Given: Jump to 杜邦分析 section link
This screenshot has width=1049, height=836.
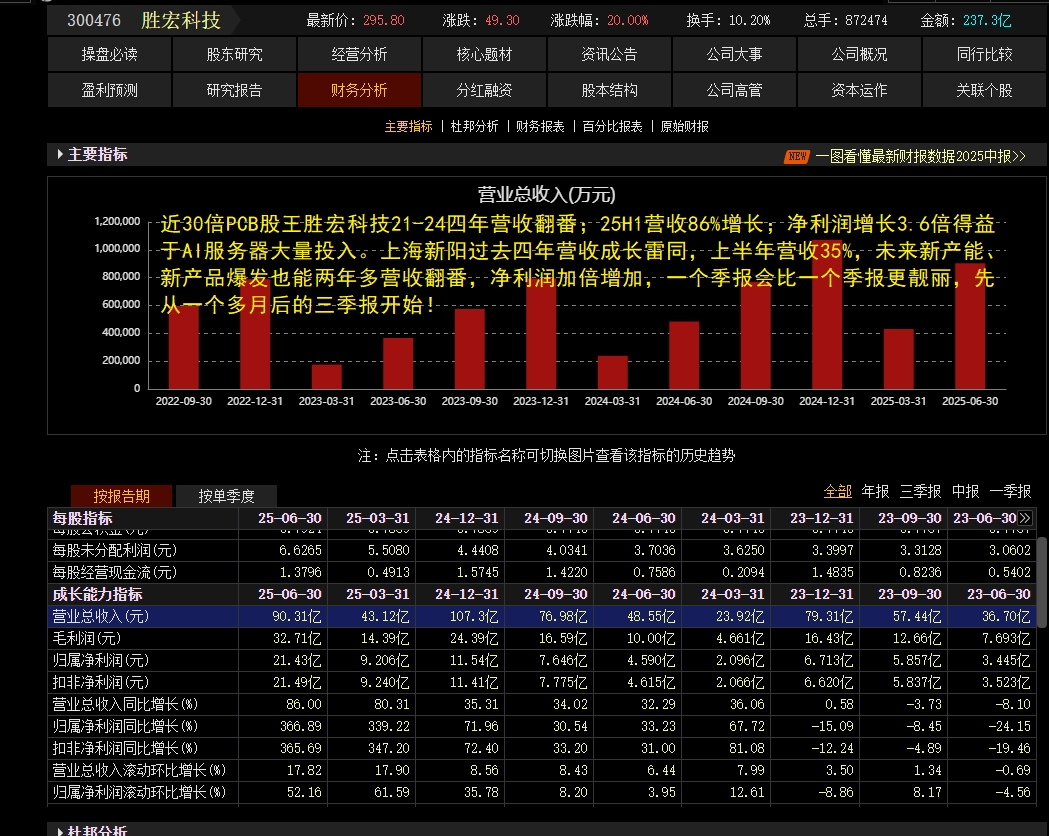Looking at the screenshot, I should 474,126.
